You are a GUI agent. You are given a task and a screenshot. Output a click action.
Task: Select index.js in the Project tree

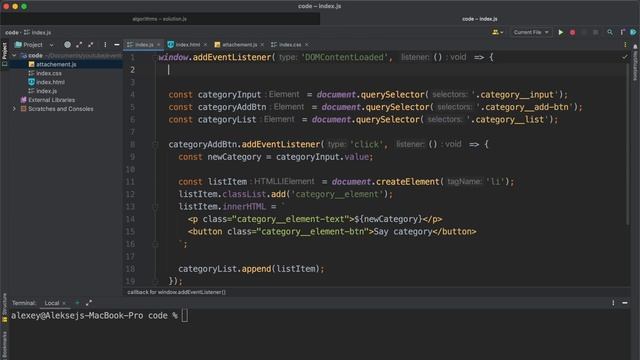46,91
